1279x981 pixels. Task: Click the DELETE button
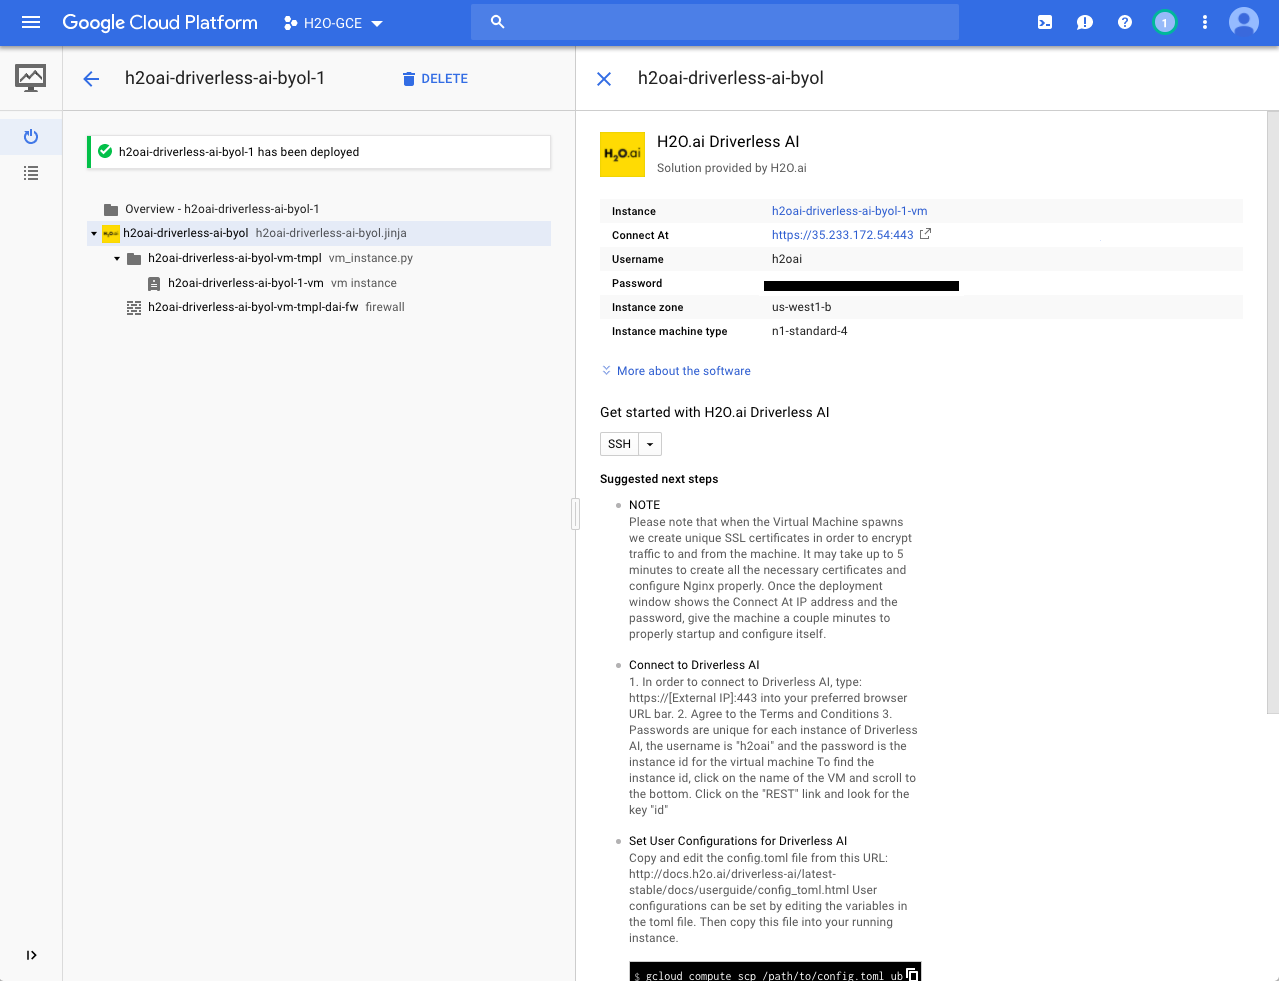pyautogui.click(x=434, y=78)
